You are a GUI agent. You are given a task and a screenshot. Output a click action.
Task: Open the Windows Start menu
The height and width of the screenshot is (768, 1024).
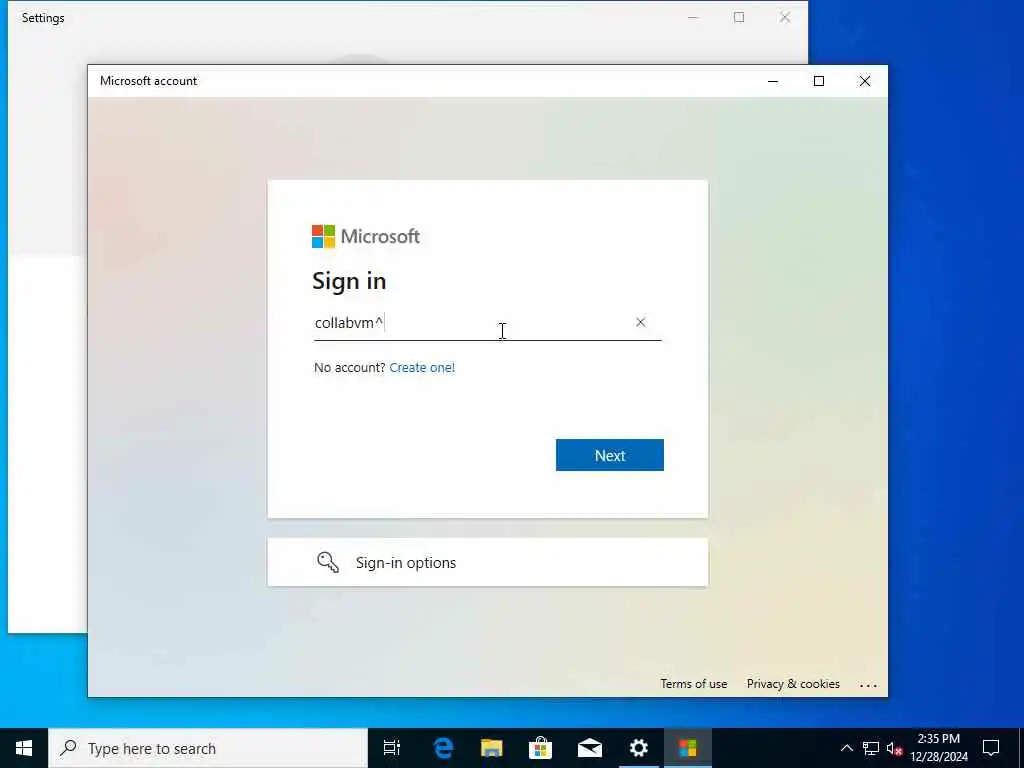point(24,748)
